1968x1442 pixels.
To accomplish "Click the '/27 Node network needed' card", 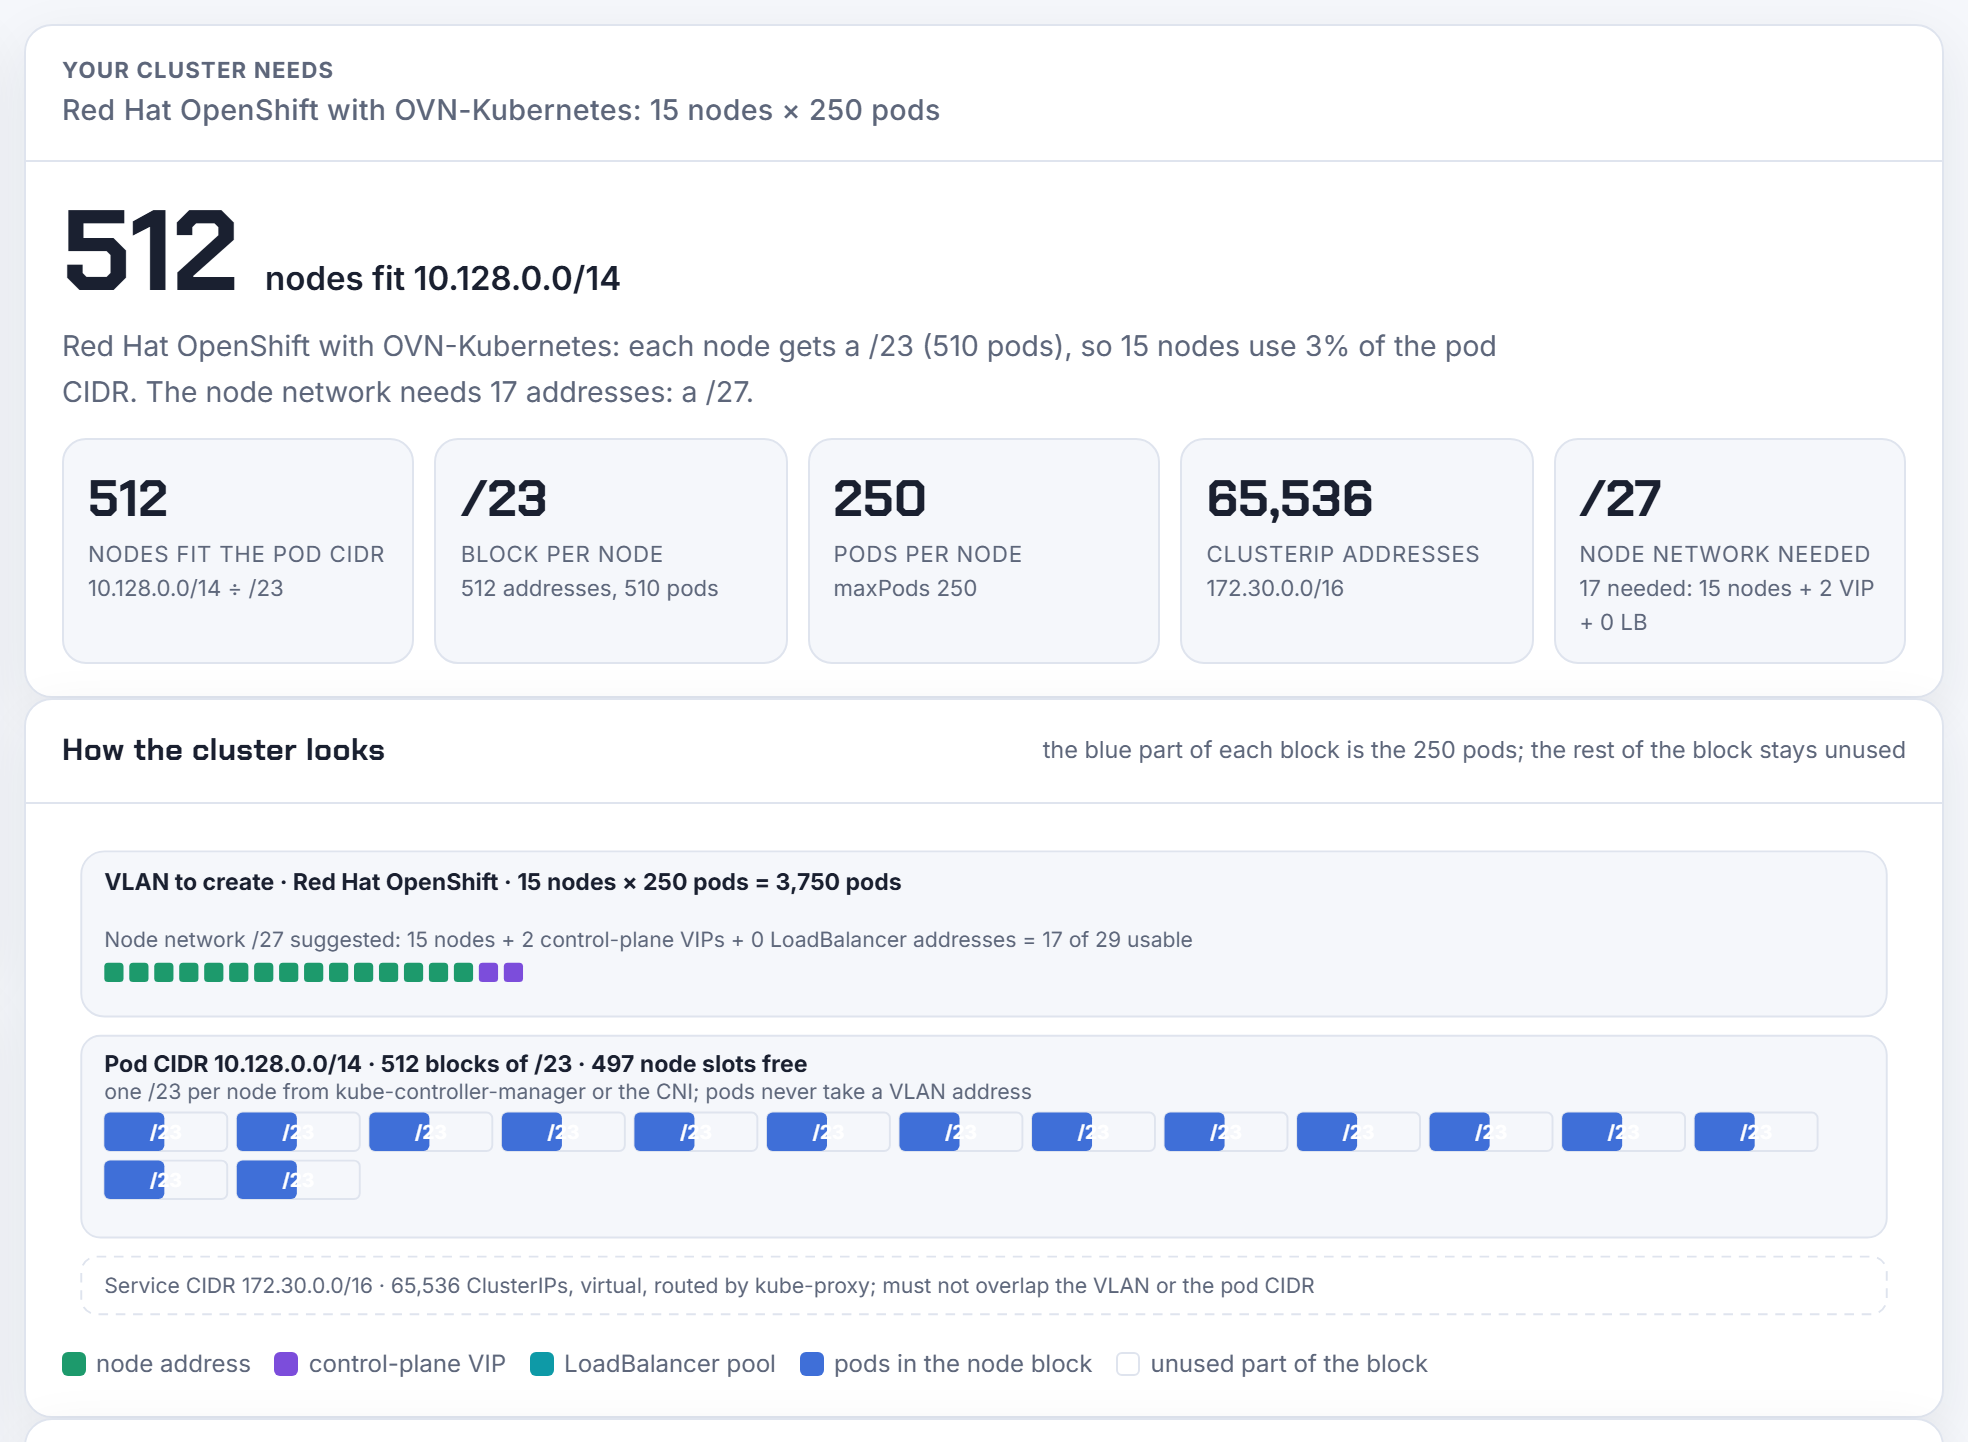I will 1730,551.
